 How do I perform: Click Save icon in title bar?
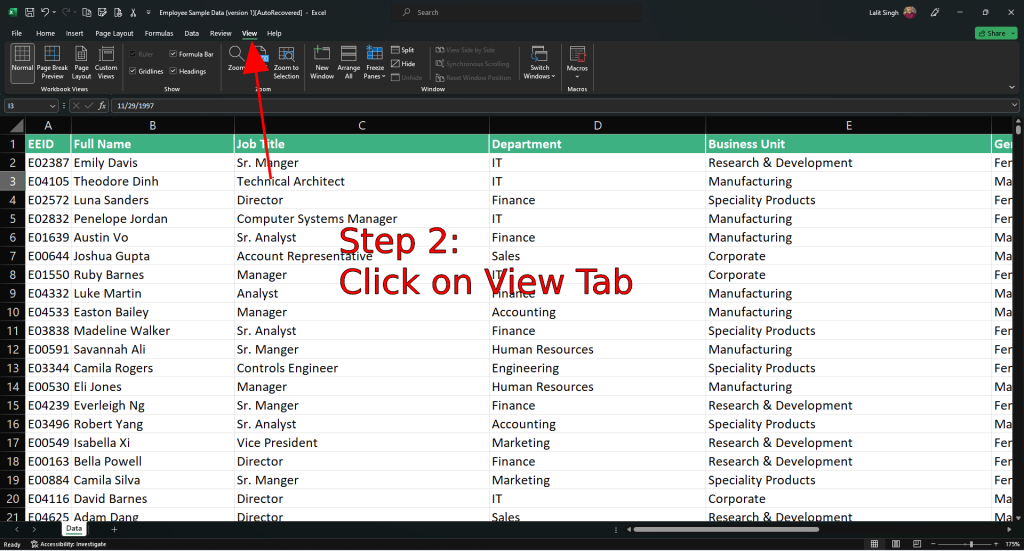pos(29,12)
